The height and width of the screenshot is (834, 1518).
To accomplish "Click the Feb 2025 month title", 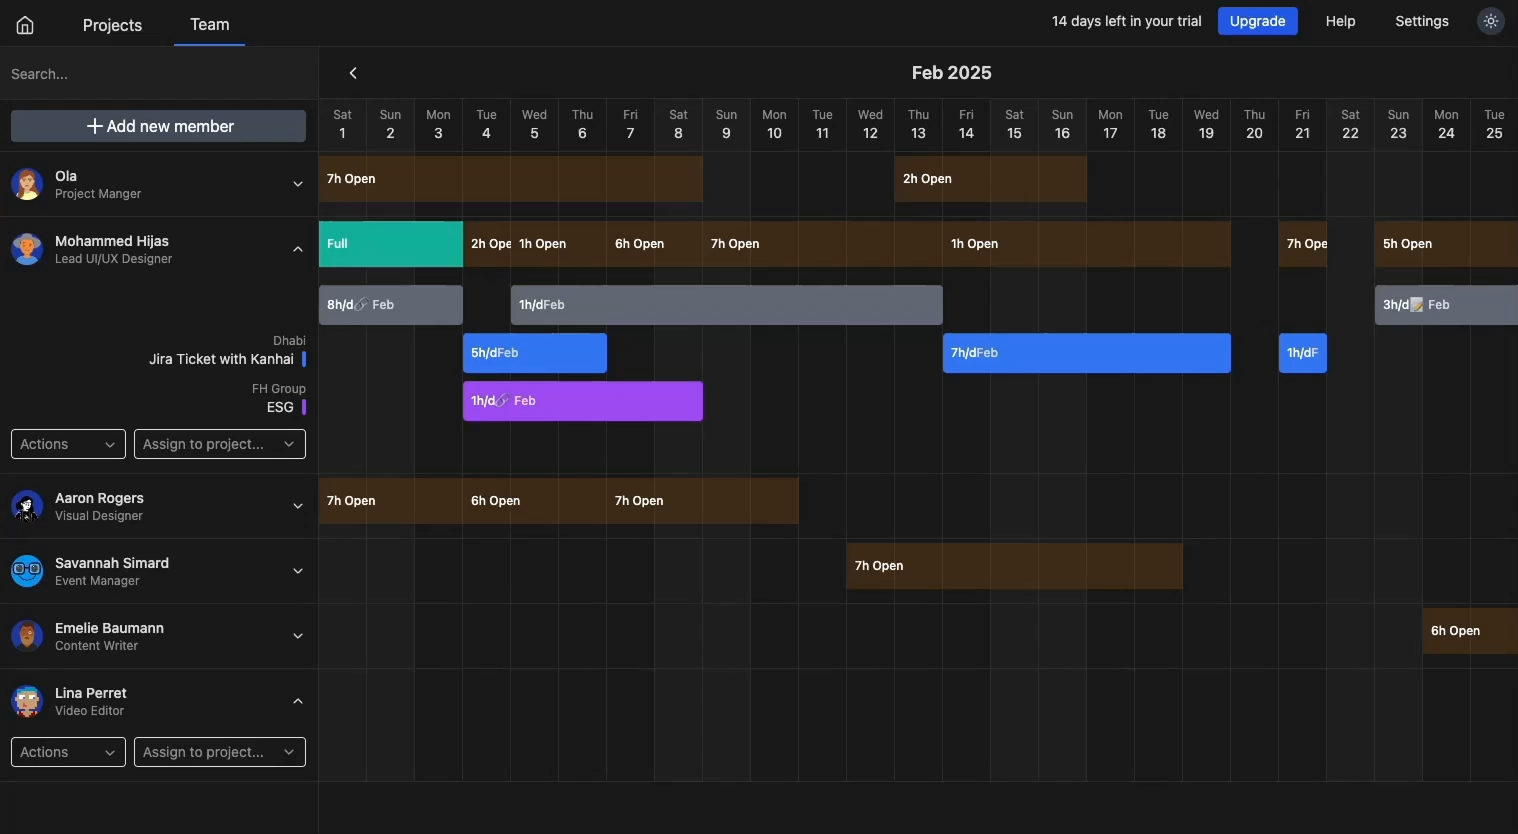I will coord(952,73).
